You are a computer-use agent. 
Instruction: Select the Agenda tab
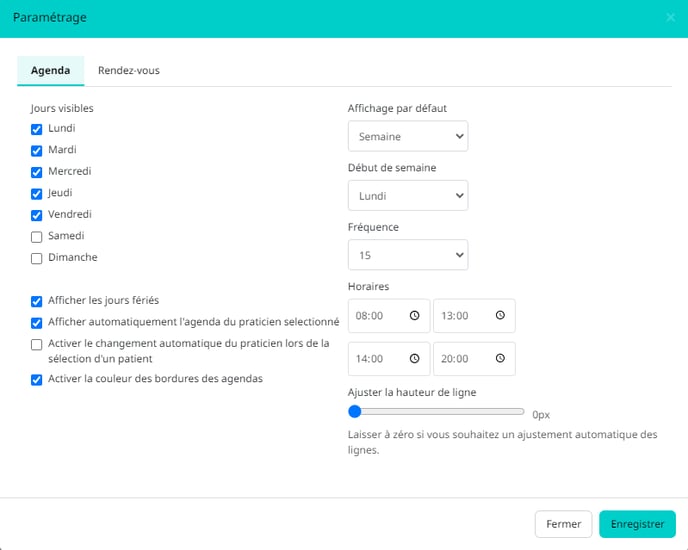[x=50, y=70]
